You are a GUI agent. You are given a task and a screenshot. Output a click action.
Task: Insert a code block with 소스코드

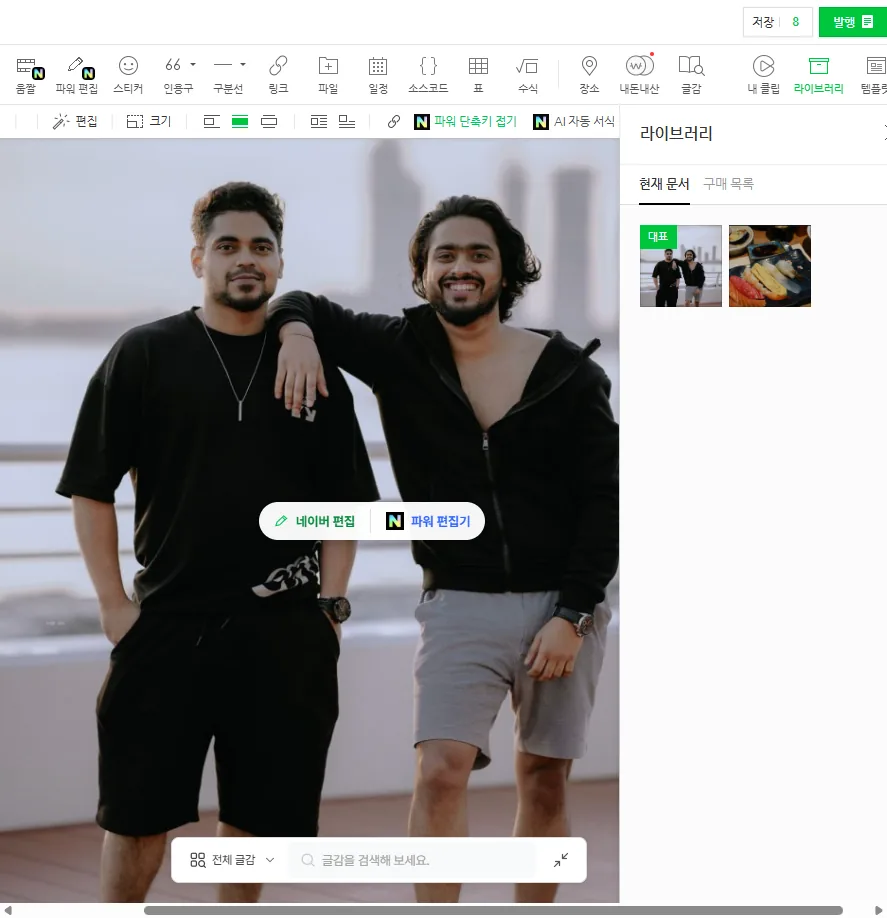[x=428, y=75]
